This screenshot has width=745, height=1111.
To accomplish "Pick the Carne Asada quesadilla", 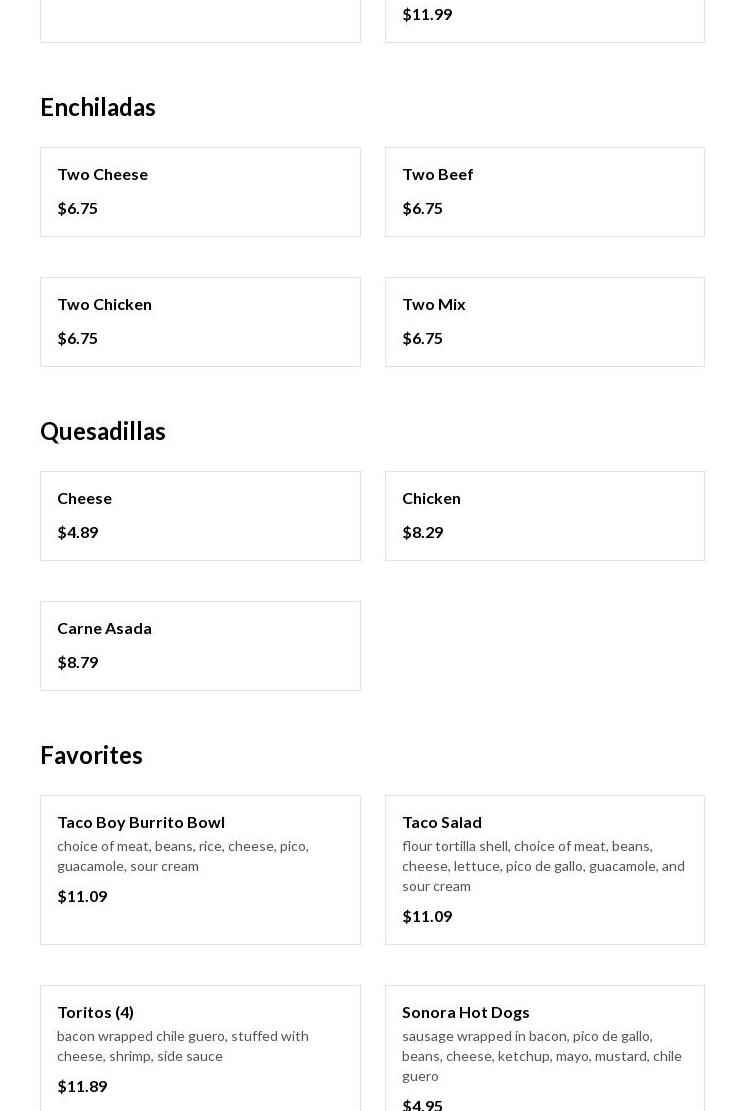I will click(x=200, y=646).
